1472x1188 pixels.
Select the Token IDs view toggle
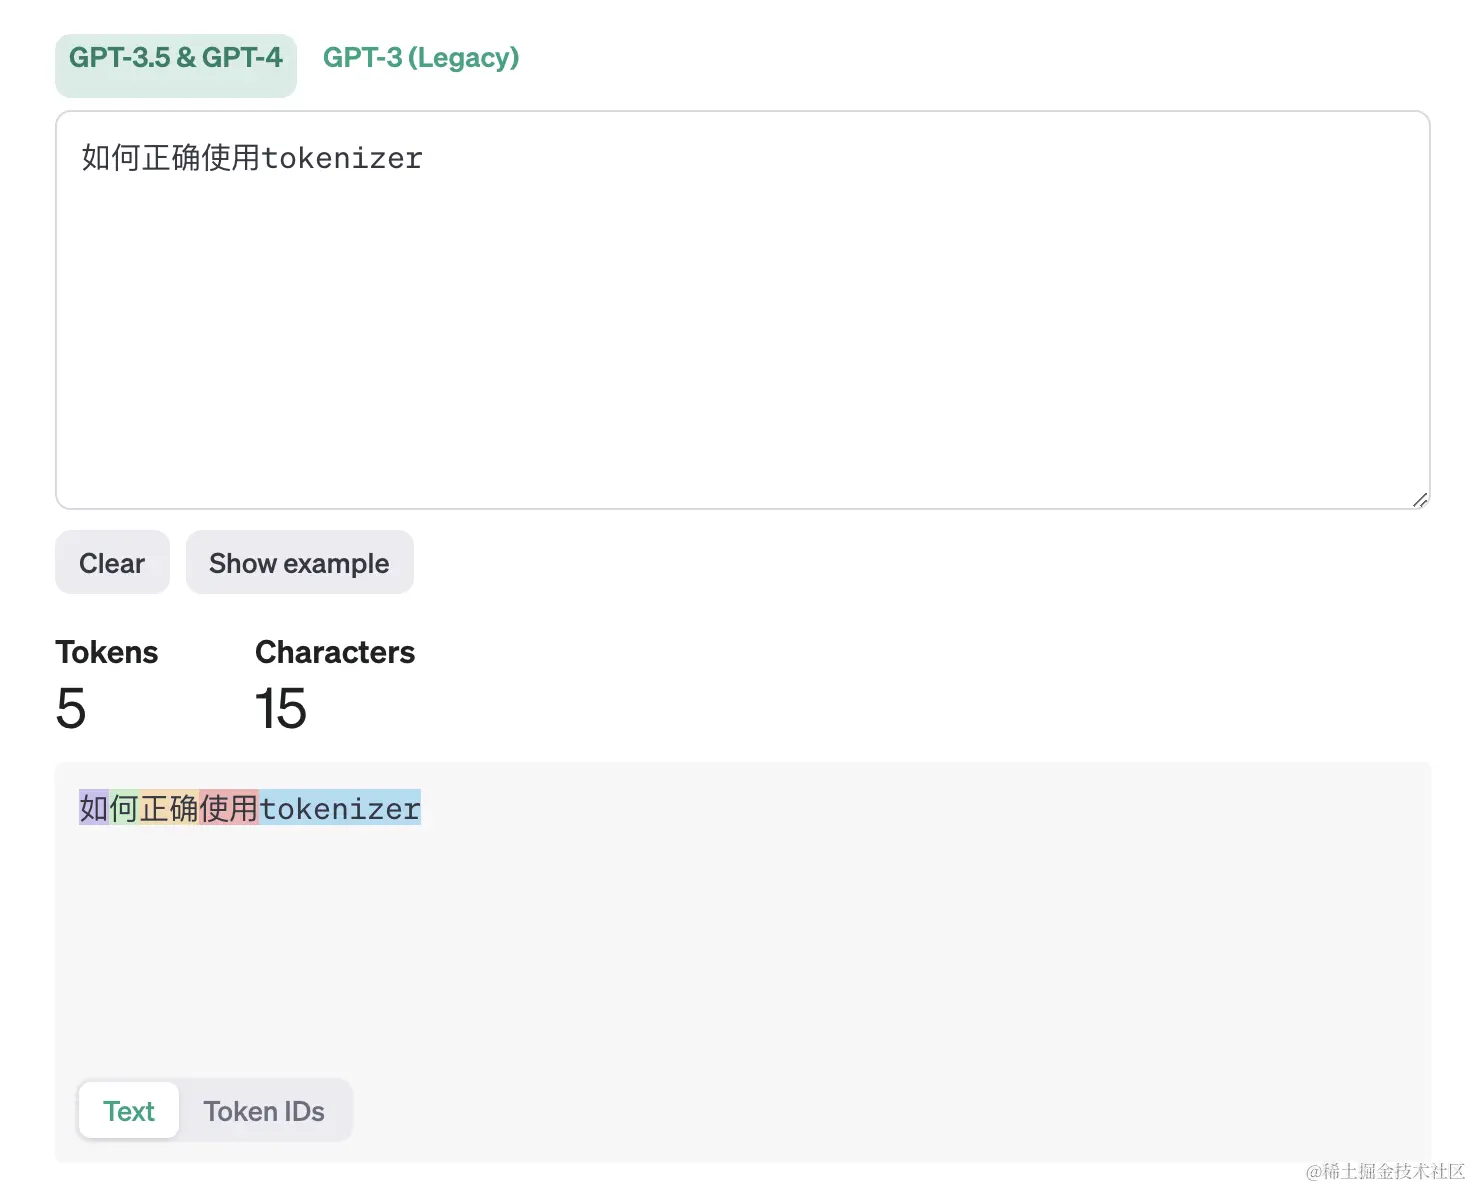[x=264, y=1110]
